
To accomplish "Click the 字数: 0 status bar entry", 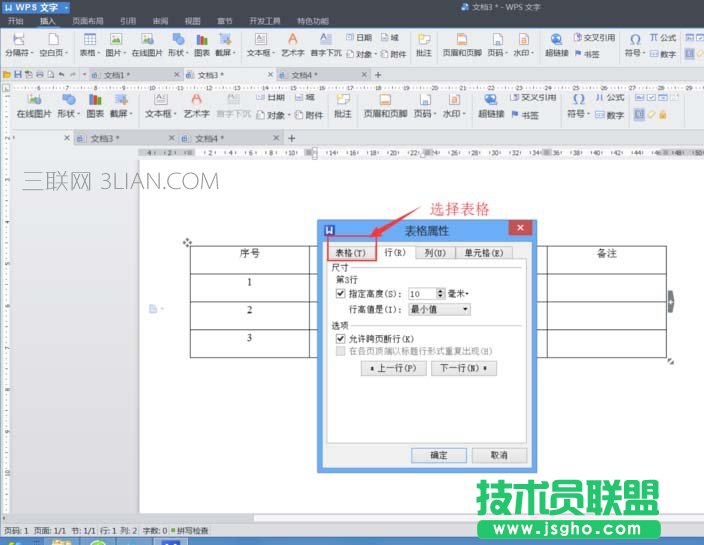I will click(155, 531).
